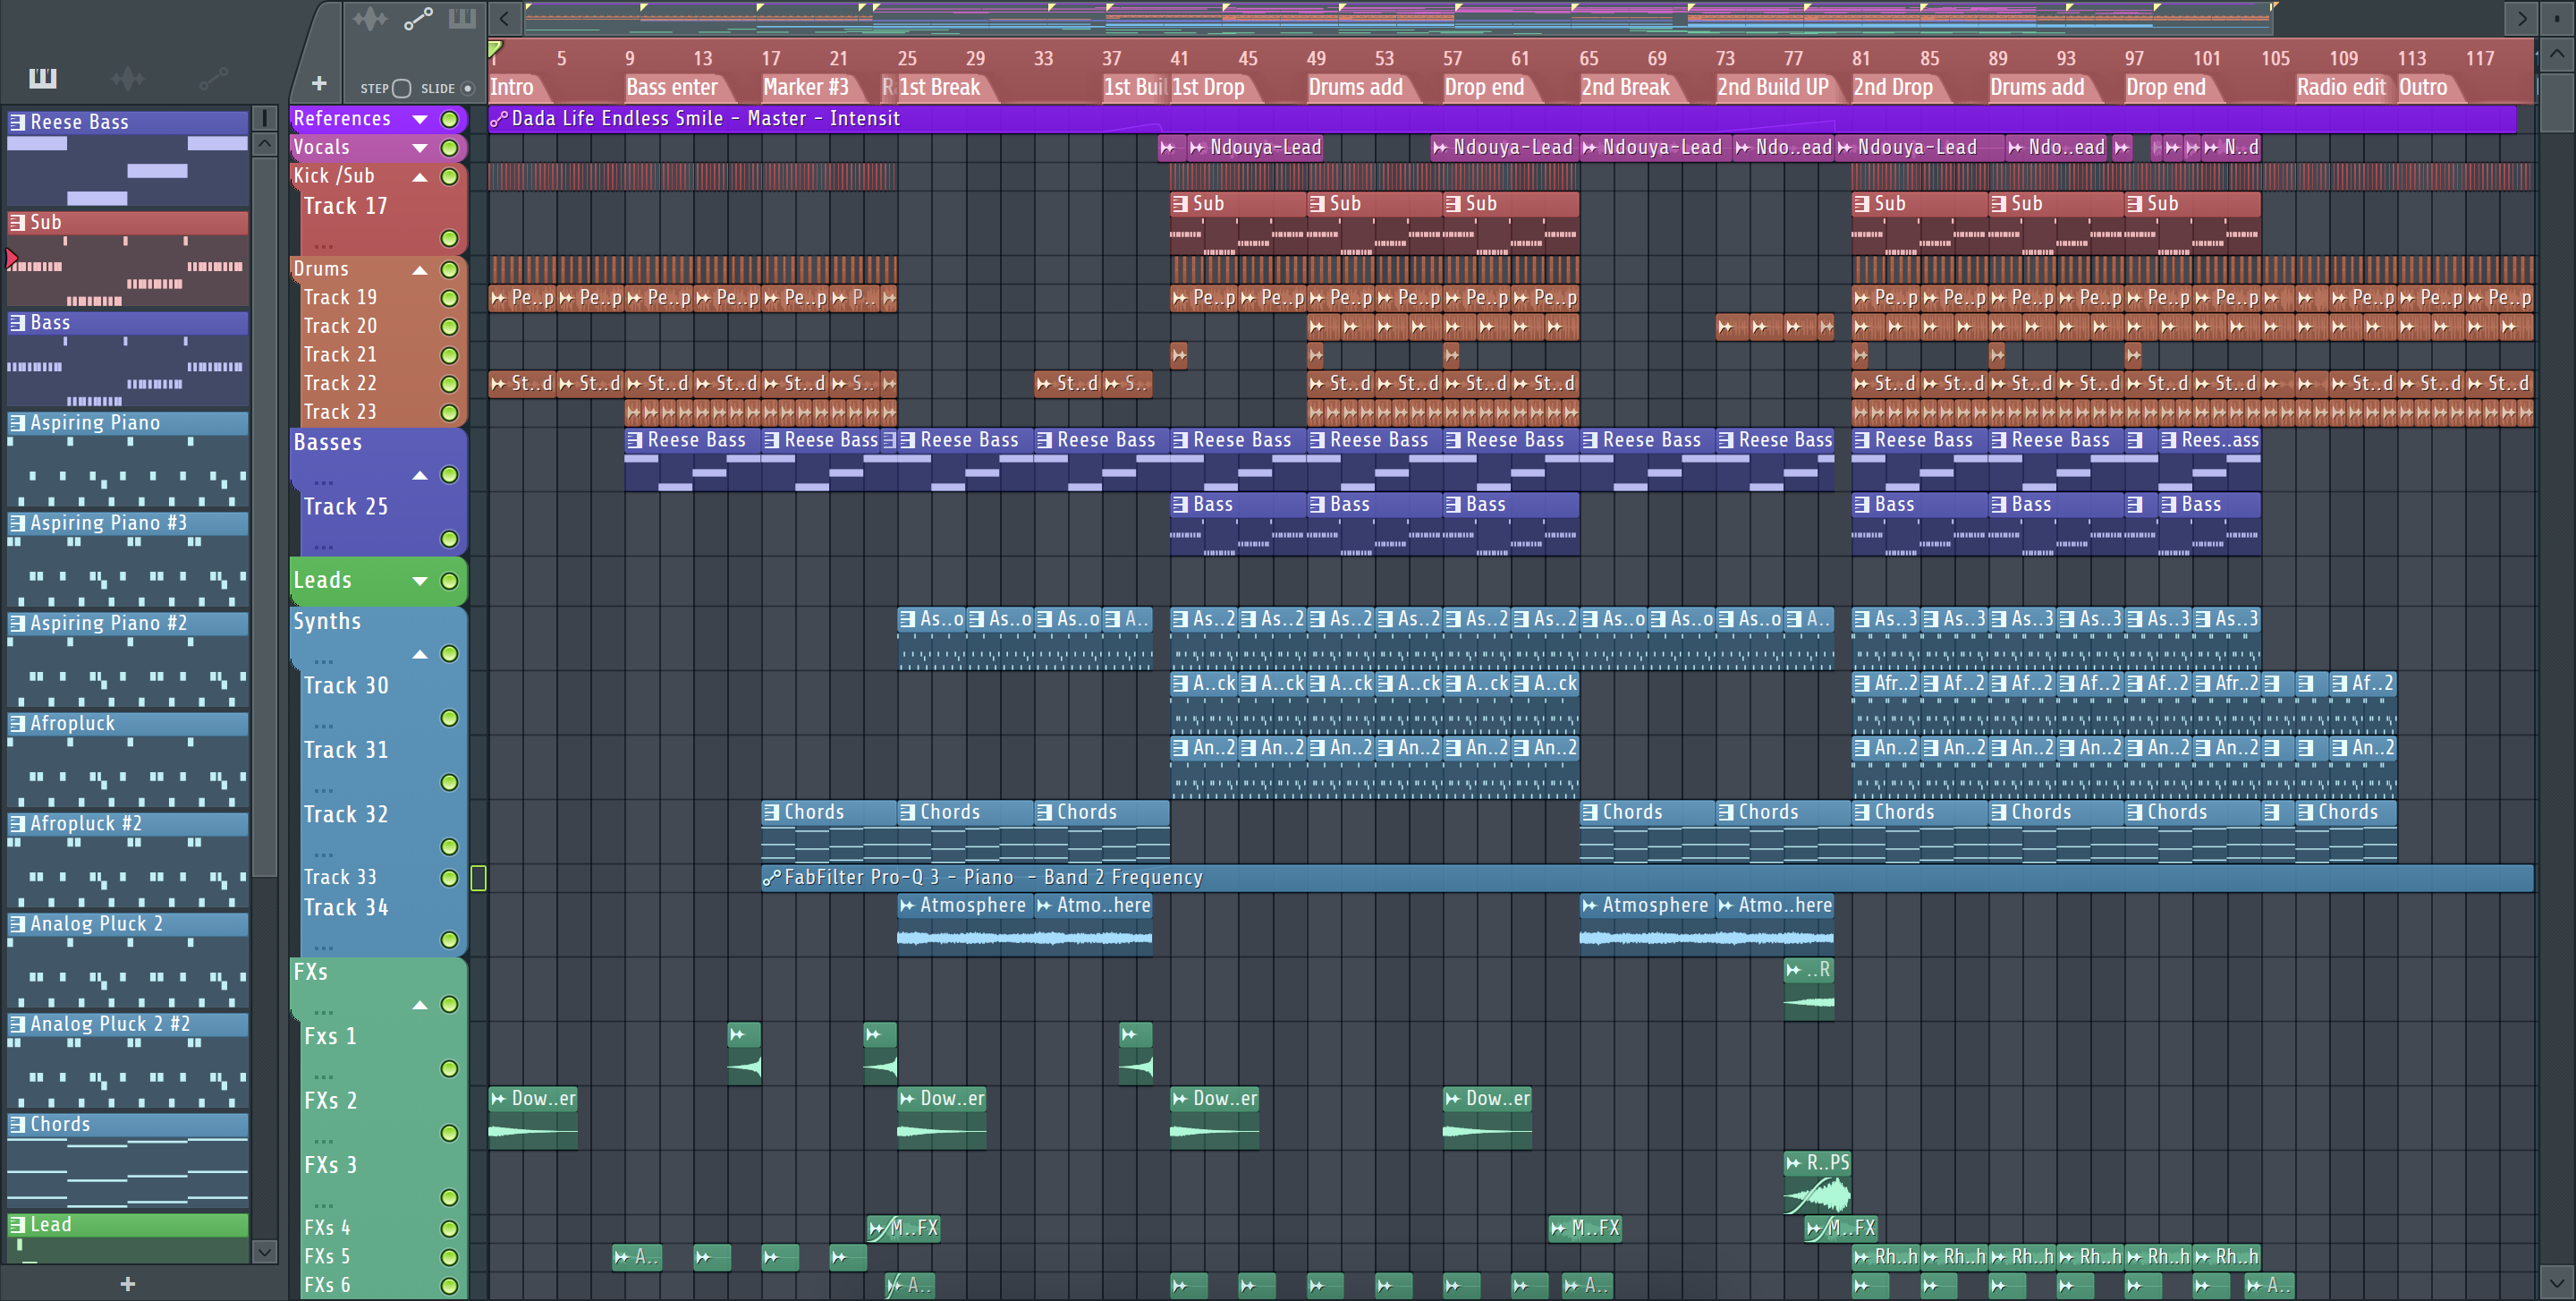
Task: Toggle automation clip filter in playlist header
Action: point(418,18)
